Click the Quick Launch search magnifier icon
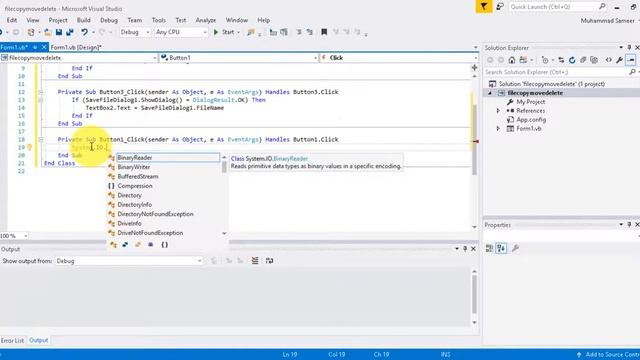This screenshot has width=640, height=360. click(x=602, y=7)
